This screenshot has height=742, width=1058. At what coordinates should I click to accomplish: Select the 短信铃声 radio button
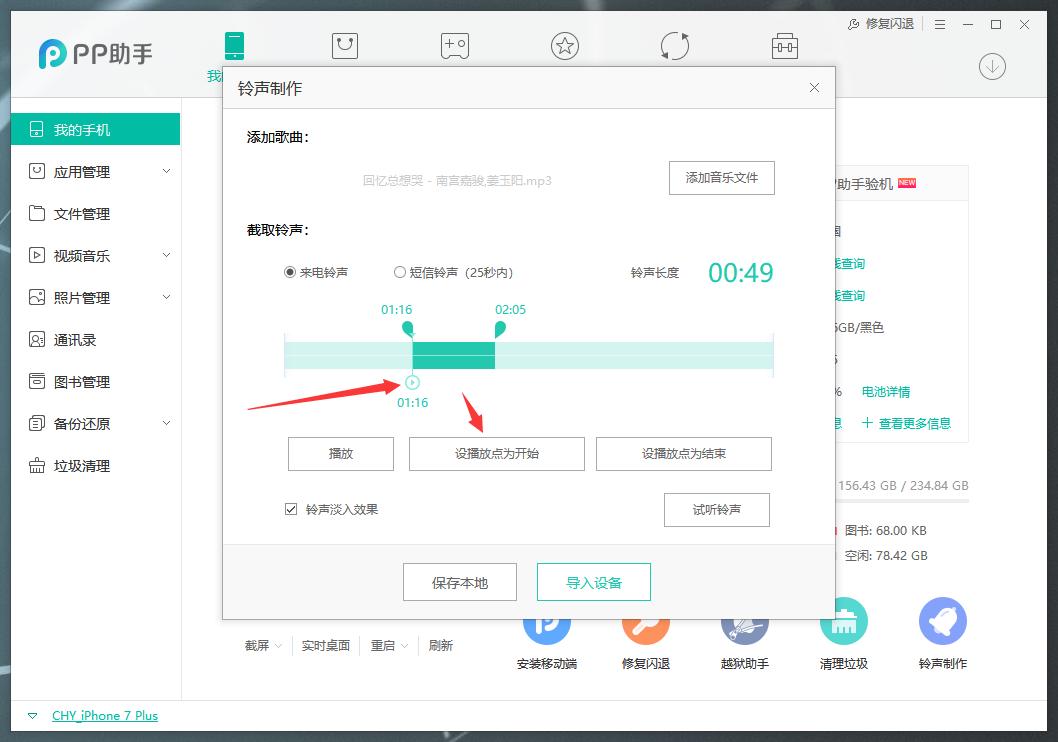(400, 271)
